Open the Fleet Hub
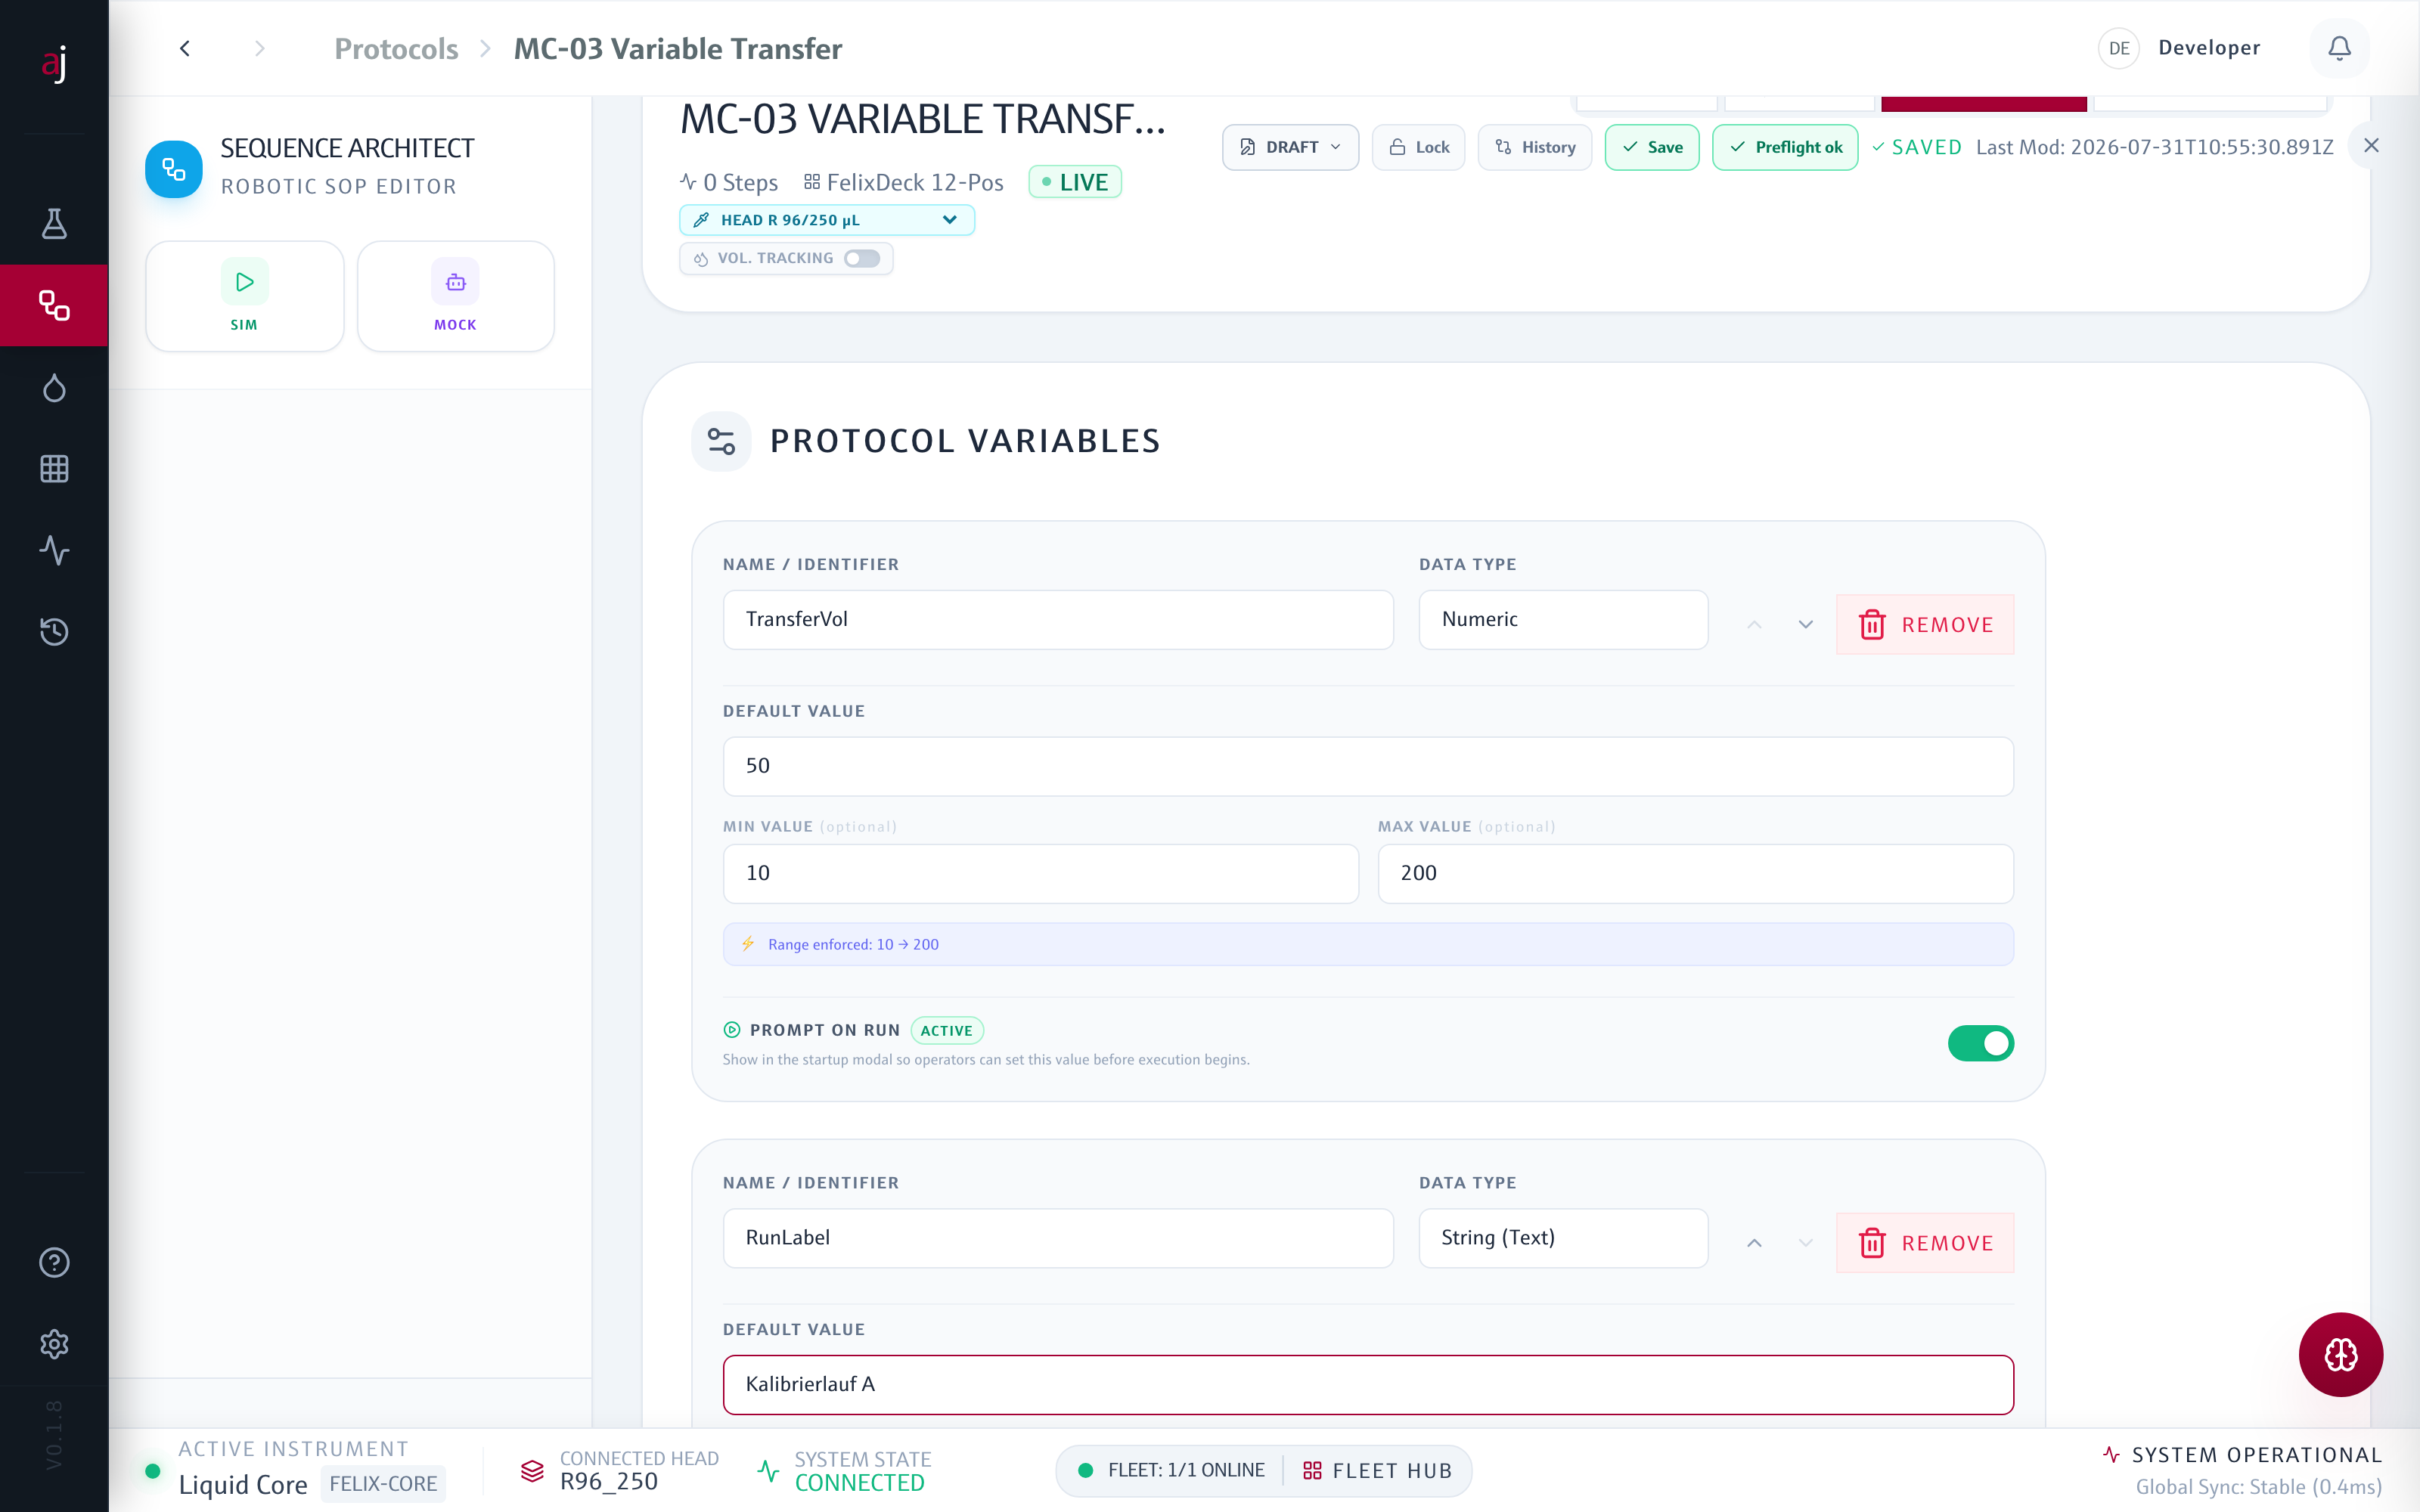The width and height of the screenshot is (2420, 1512). pos(1377,1470)
